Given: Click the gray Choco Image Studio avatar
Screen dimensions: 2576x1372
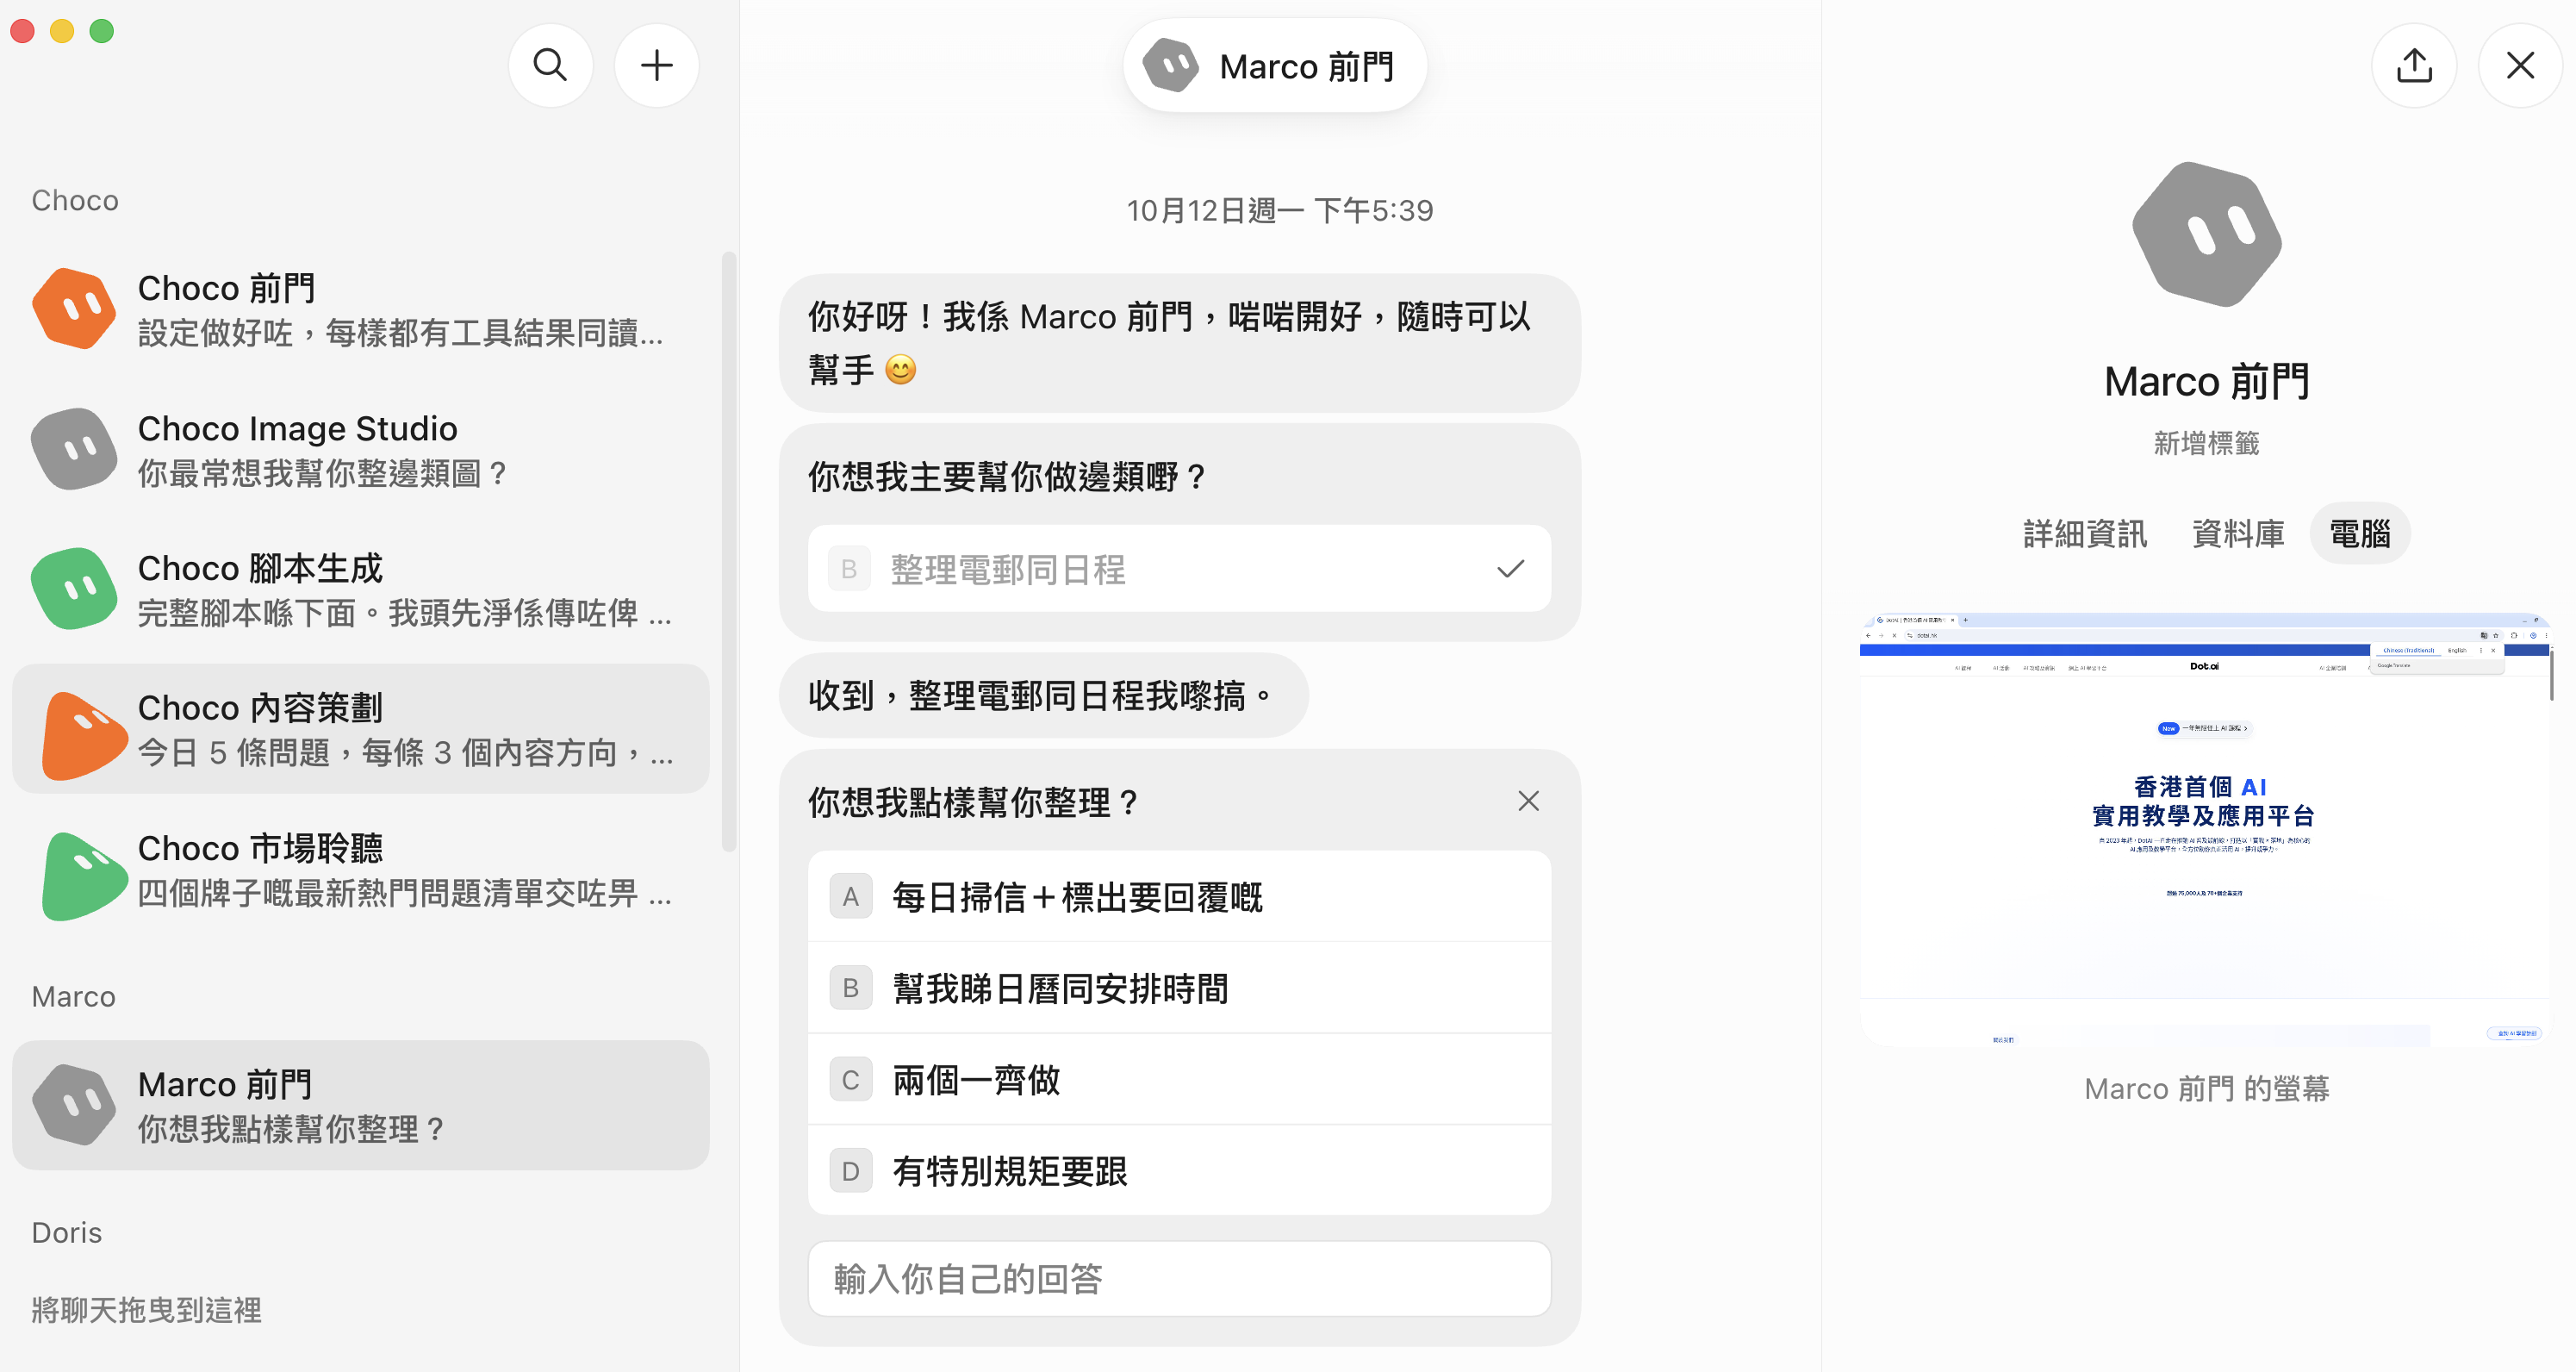Looking at the screenshot, I should (x=75, y=448).
